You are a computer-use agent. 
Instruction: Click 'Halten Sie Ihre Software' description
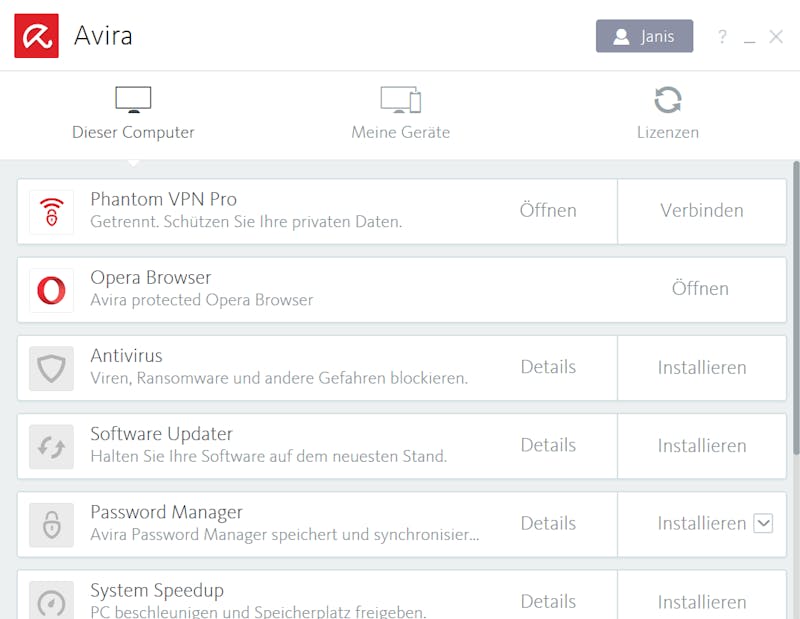(268, 456)
